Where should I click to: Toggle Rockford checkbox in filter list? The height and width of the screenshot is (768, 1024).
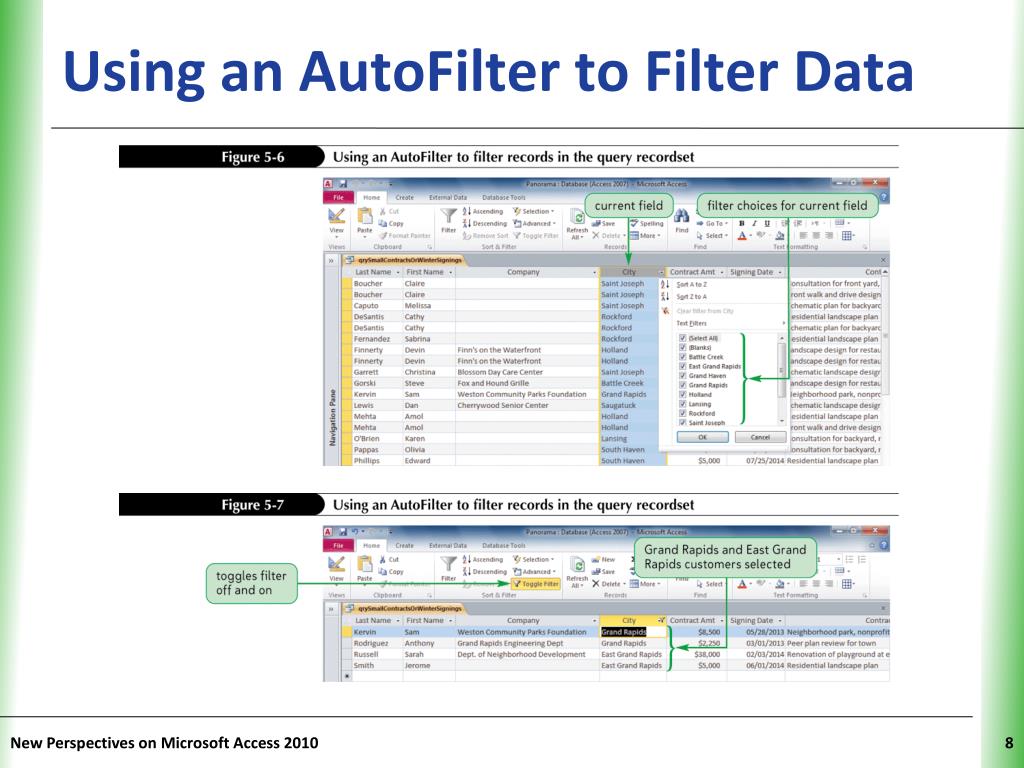pyautogui.click(x=682, y=413)
